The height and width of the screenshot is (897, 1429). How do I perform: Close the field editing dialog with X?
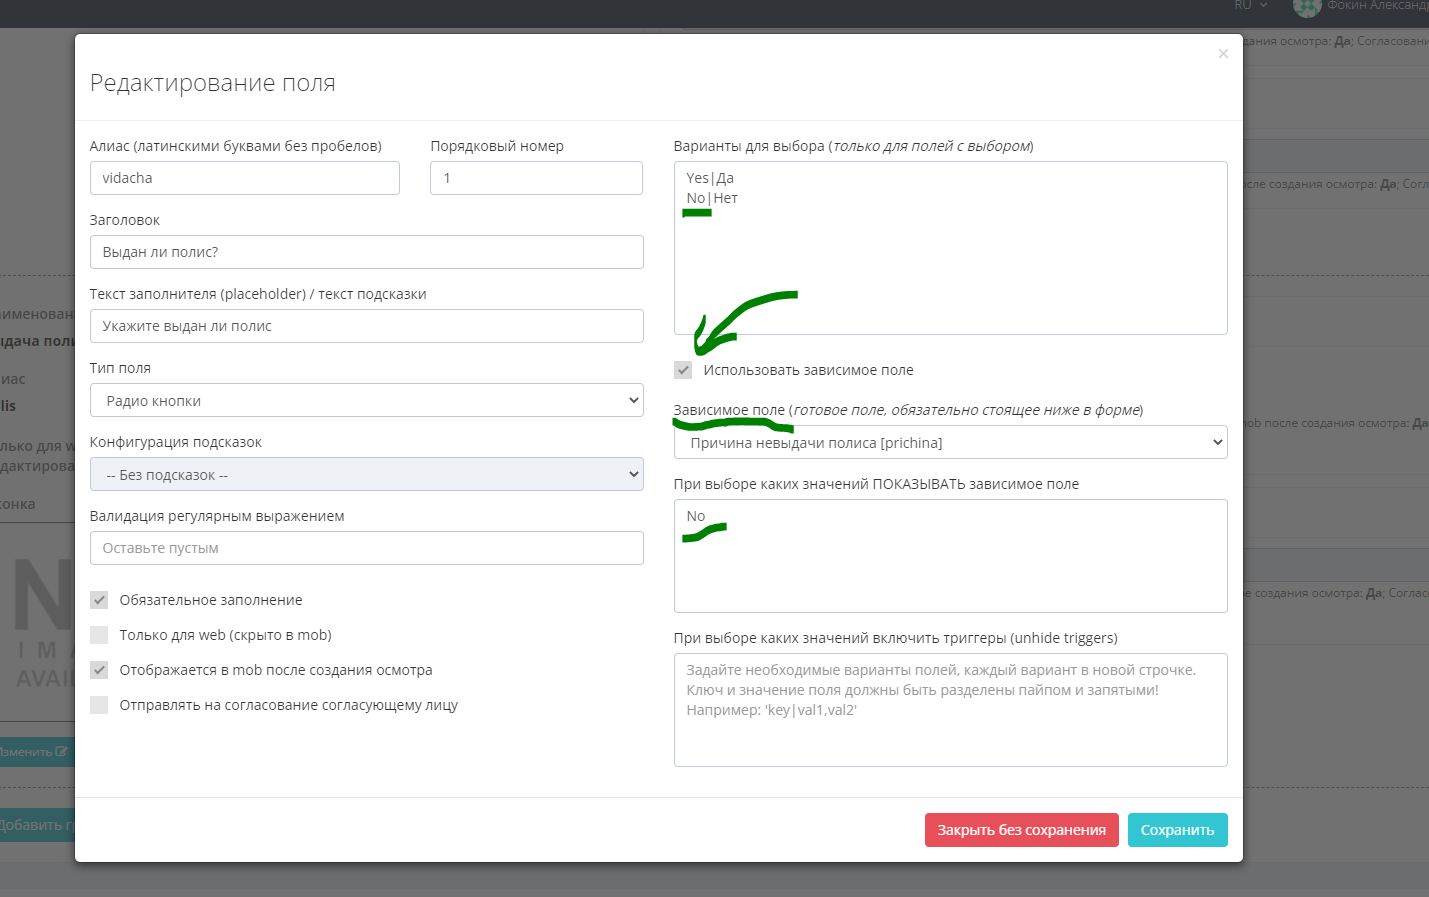1223,54
